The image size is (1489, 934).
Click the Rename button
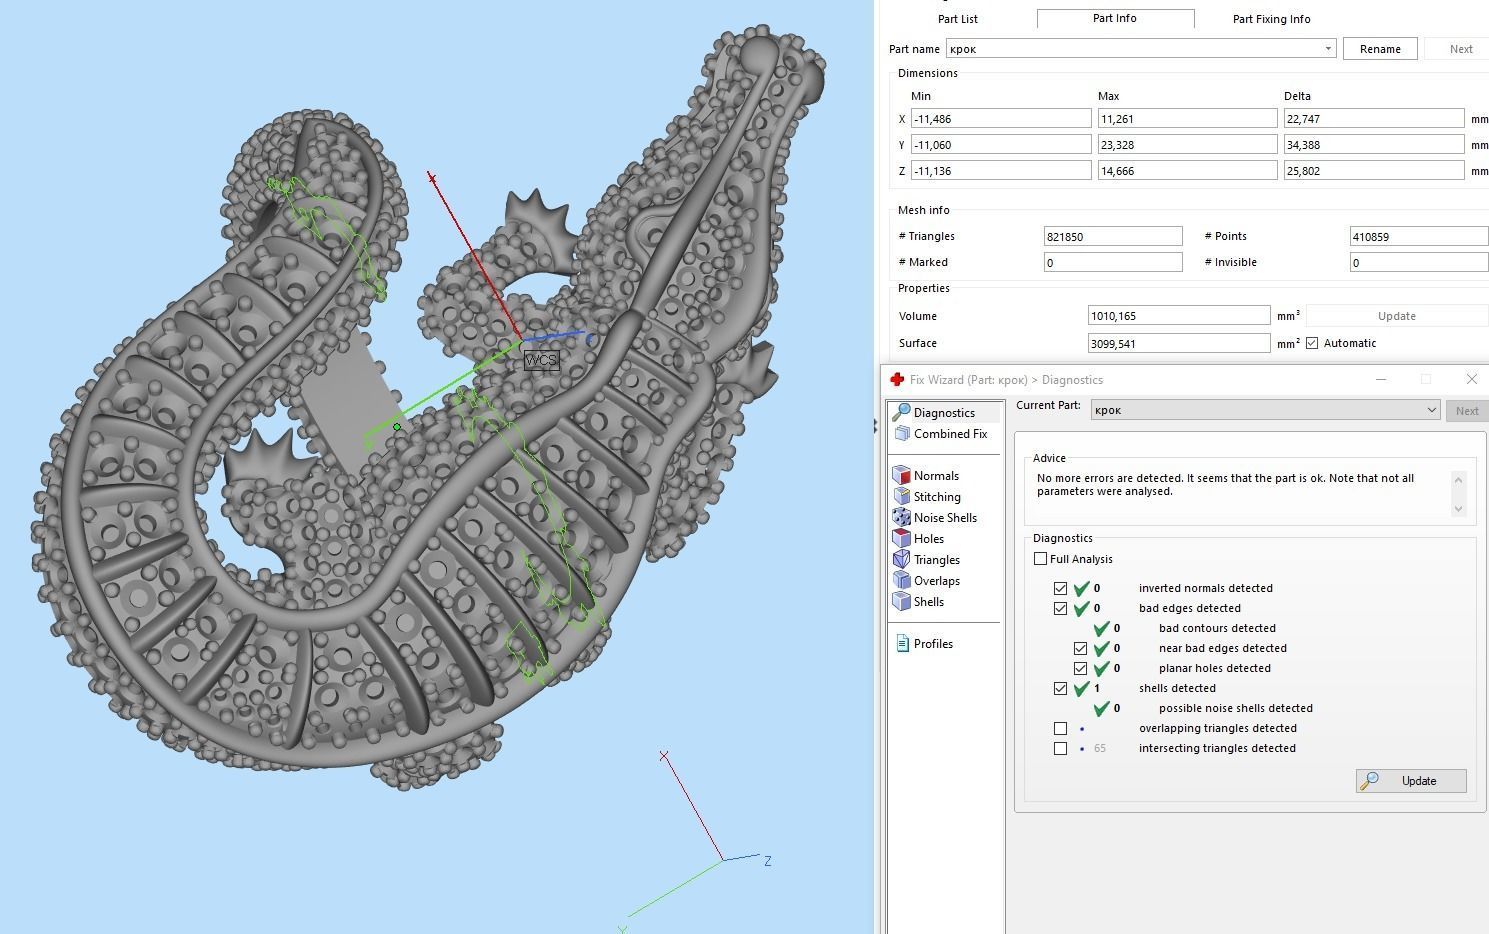point(1380,49)
